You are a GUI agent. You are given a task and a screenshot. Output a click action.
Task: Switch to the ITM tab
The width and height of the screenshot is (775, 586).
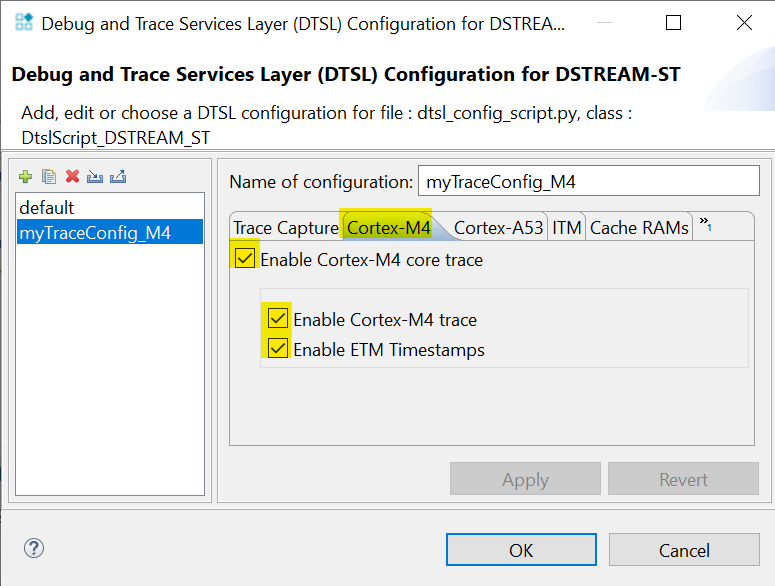click(566, 228)
